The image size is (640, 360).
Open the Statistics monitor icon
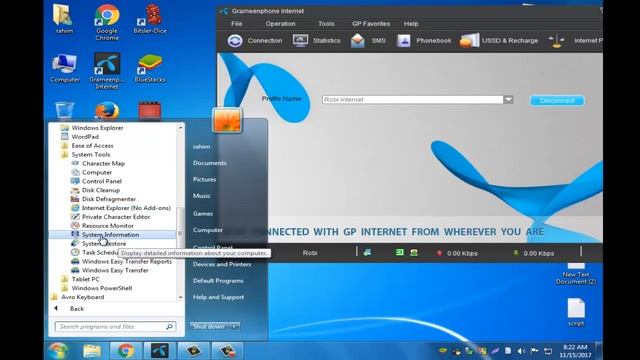pyautogui.click(x=300, y=40)
